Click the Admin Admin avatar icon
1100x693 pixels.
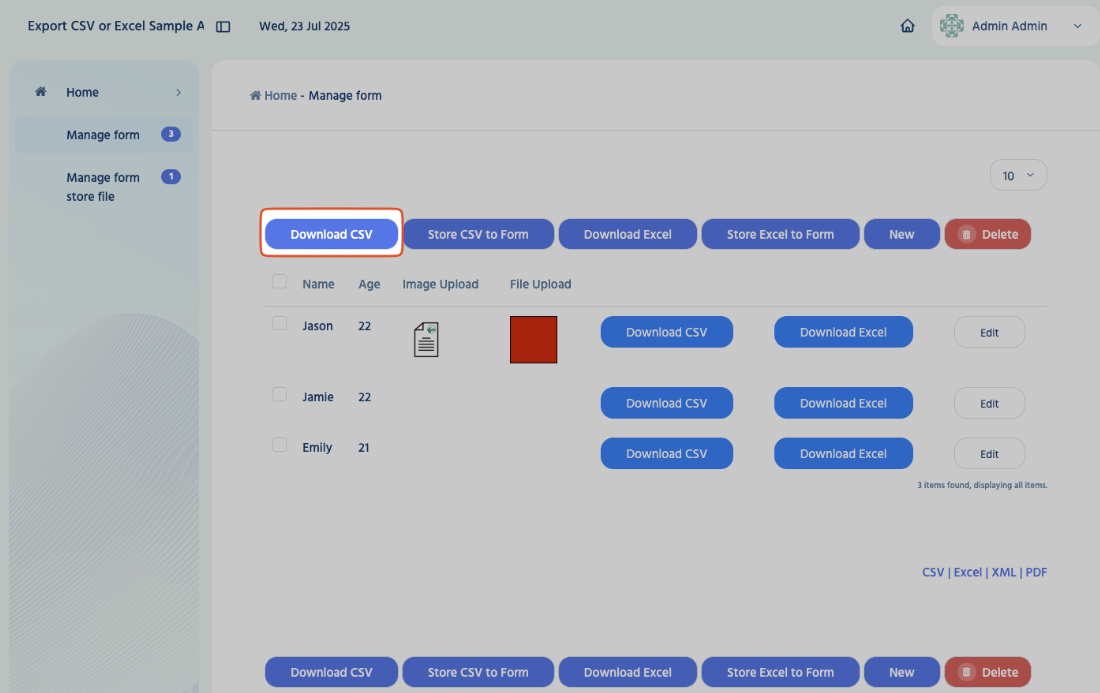[952, 26]
